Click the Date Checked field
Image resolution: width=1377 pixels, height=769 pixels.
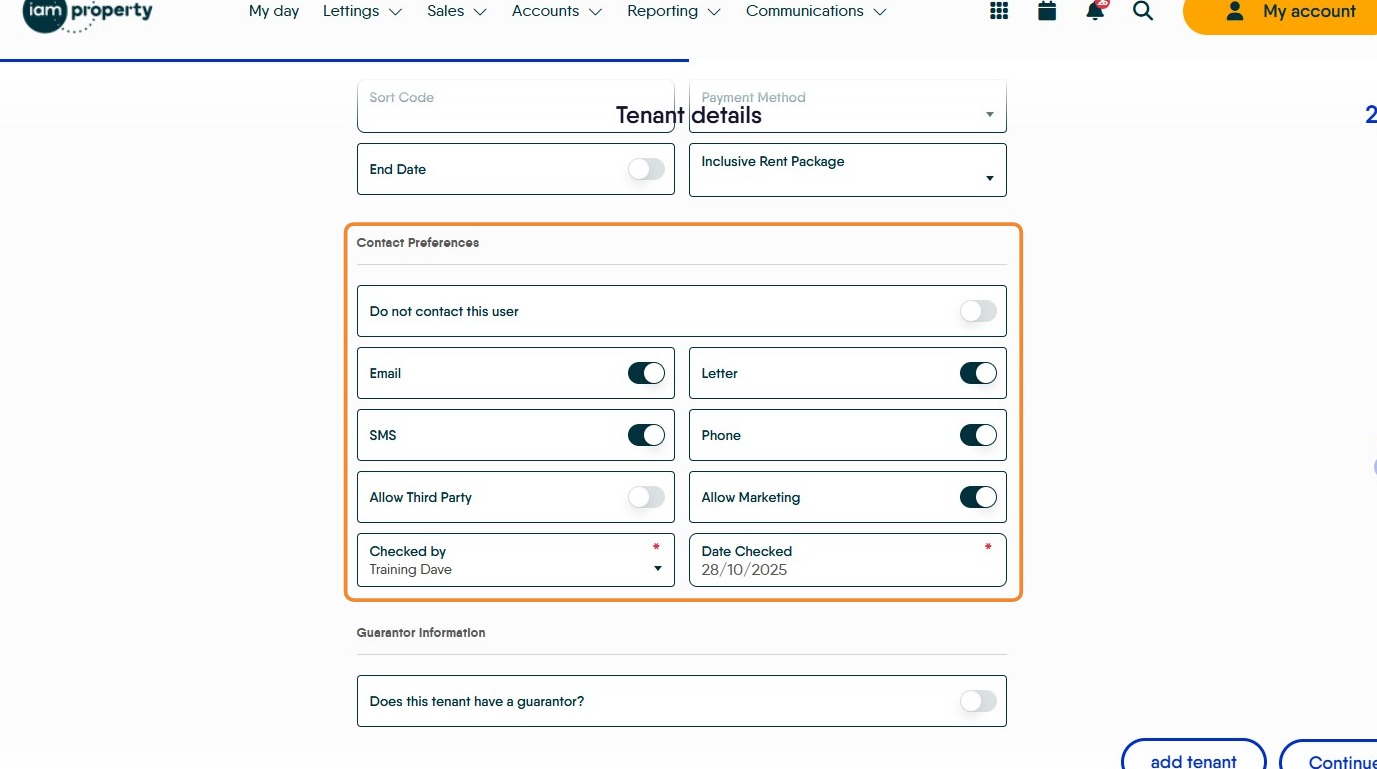(848, 560)
